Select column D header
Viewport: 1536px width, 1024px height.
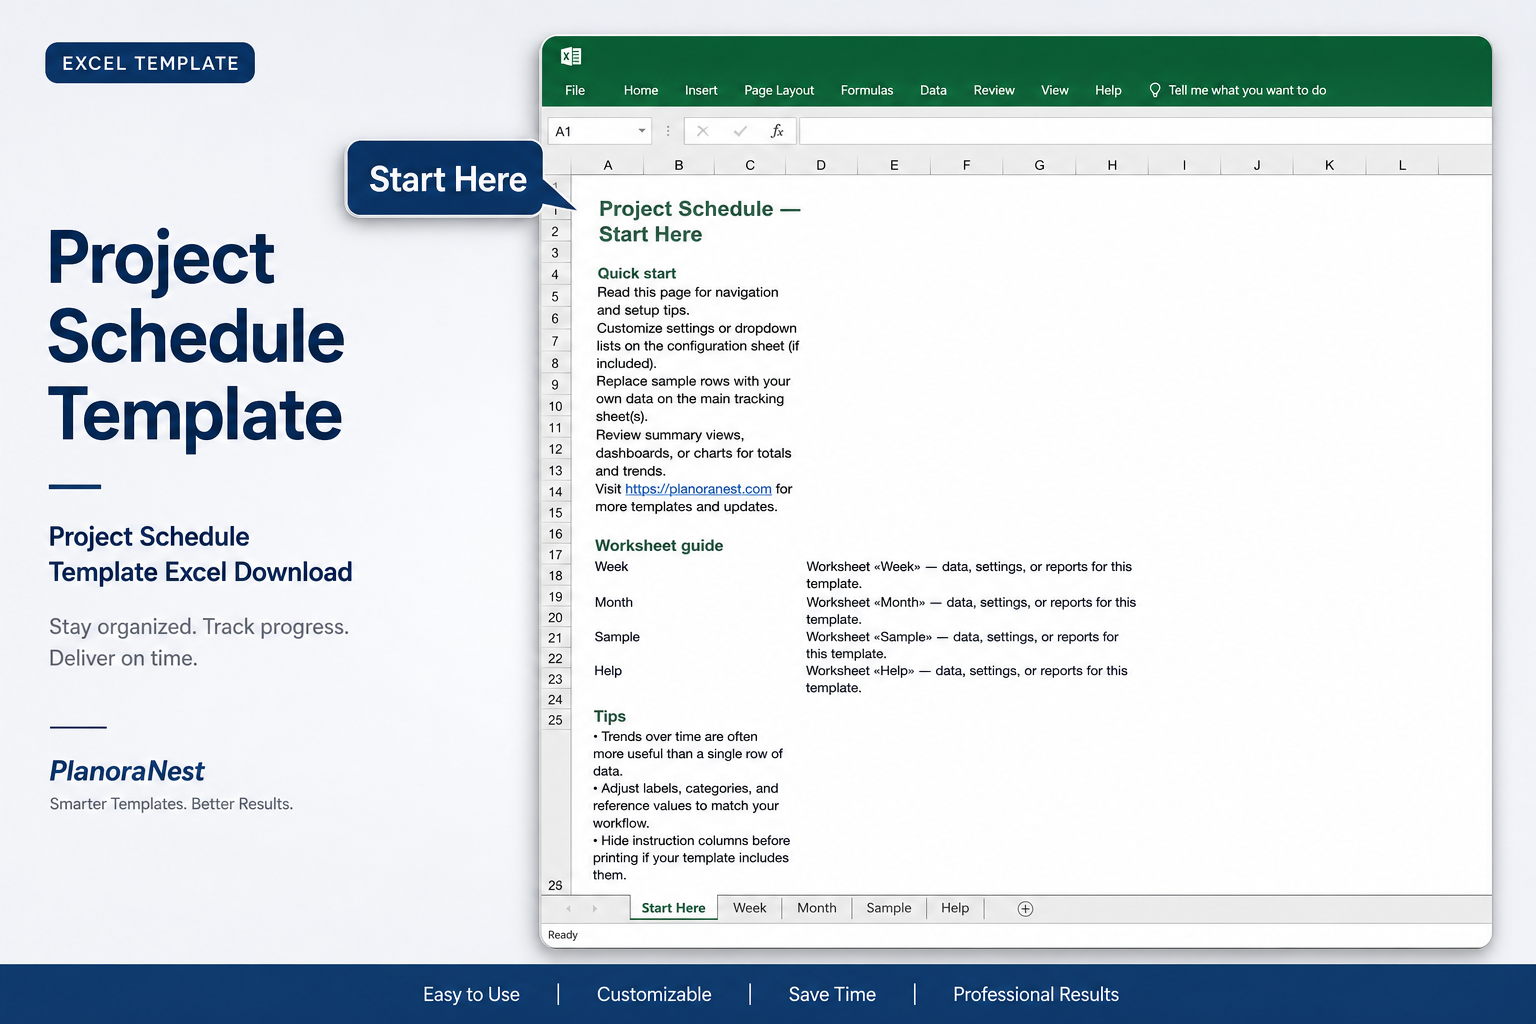(821, 165)
